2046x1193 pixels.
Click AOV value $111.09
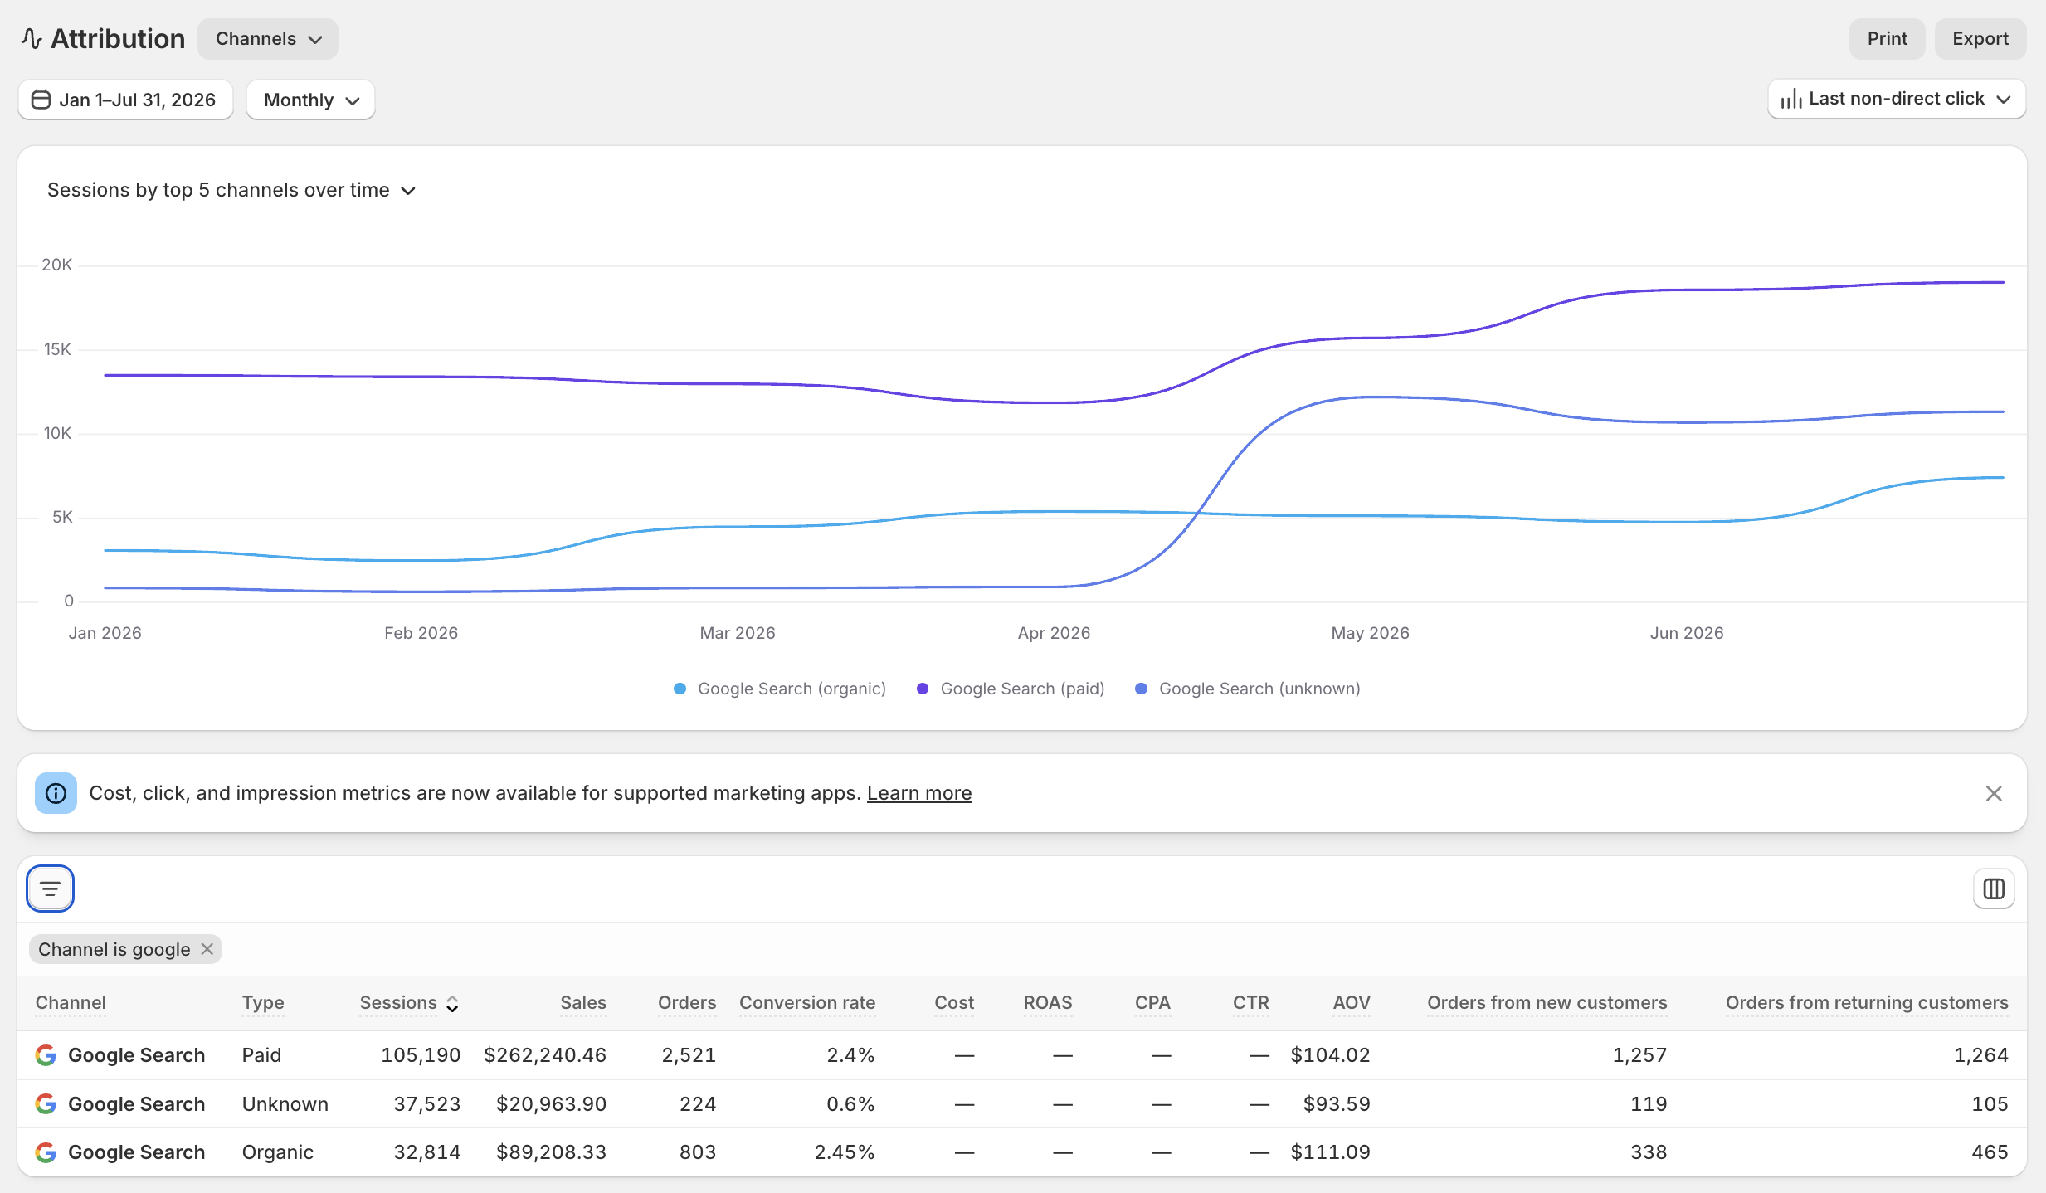1330,1152
